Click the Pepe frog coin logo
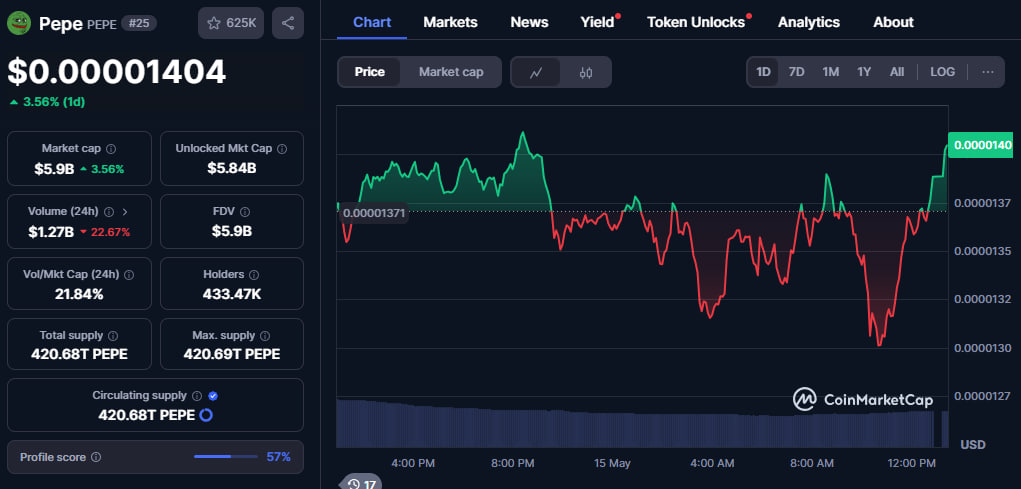The height and width of the screenshot is (489, 1021). (19, 23)
